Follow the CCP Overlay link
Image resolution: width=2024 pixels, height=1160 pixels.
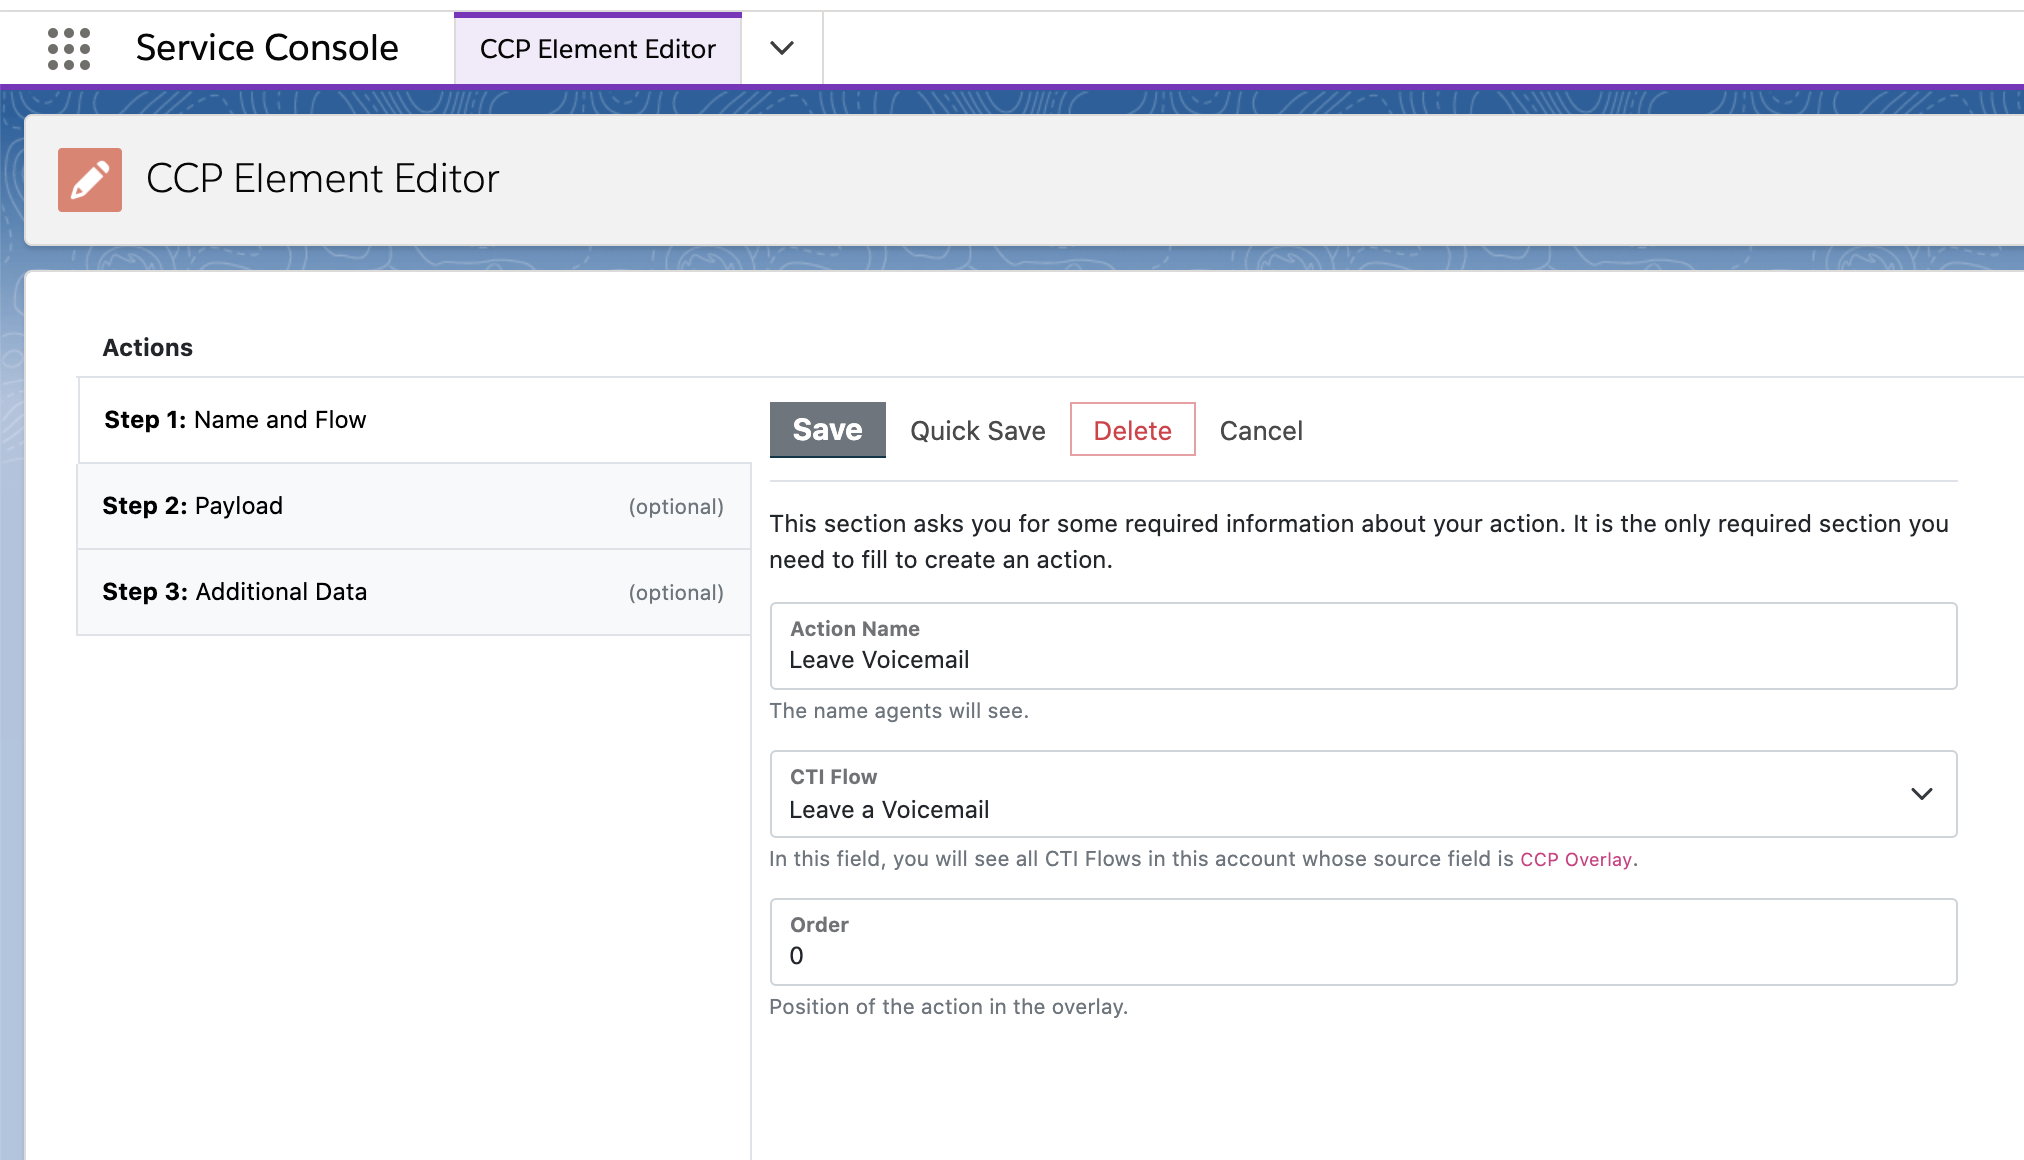(x=1576, y=859)
